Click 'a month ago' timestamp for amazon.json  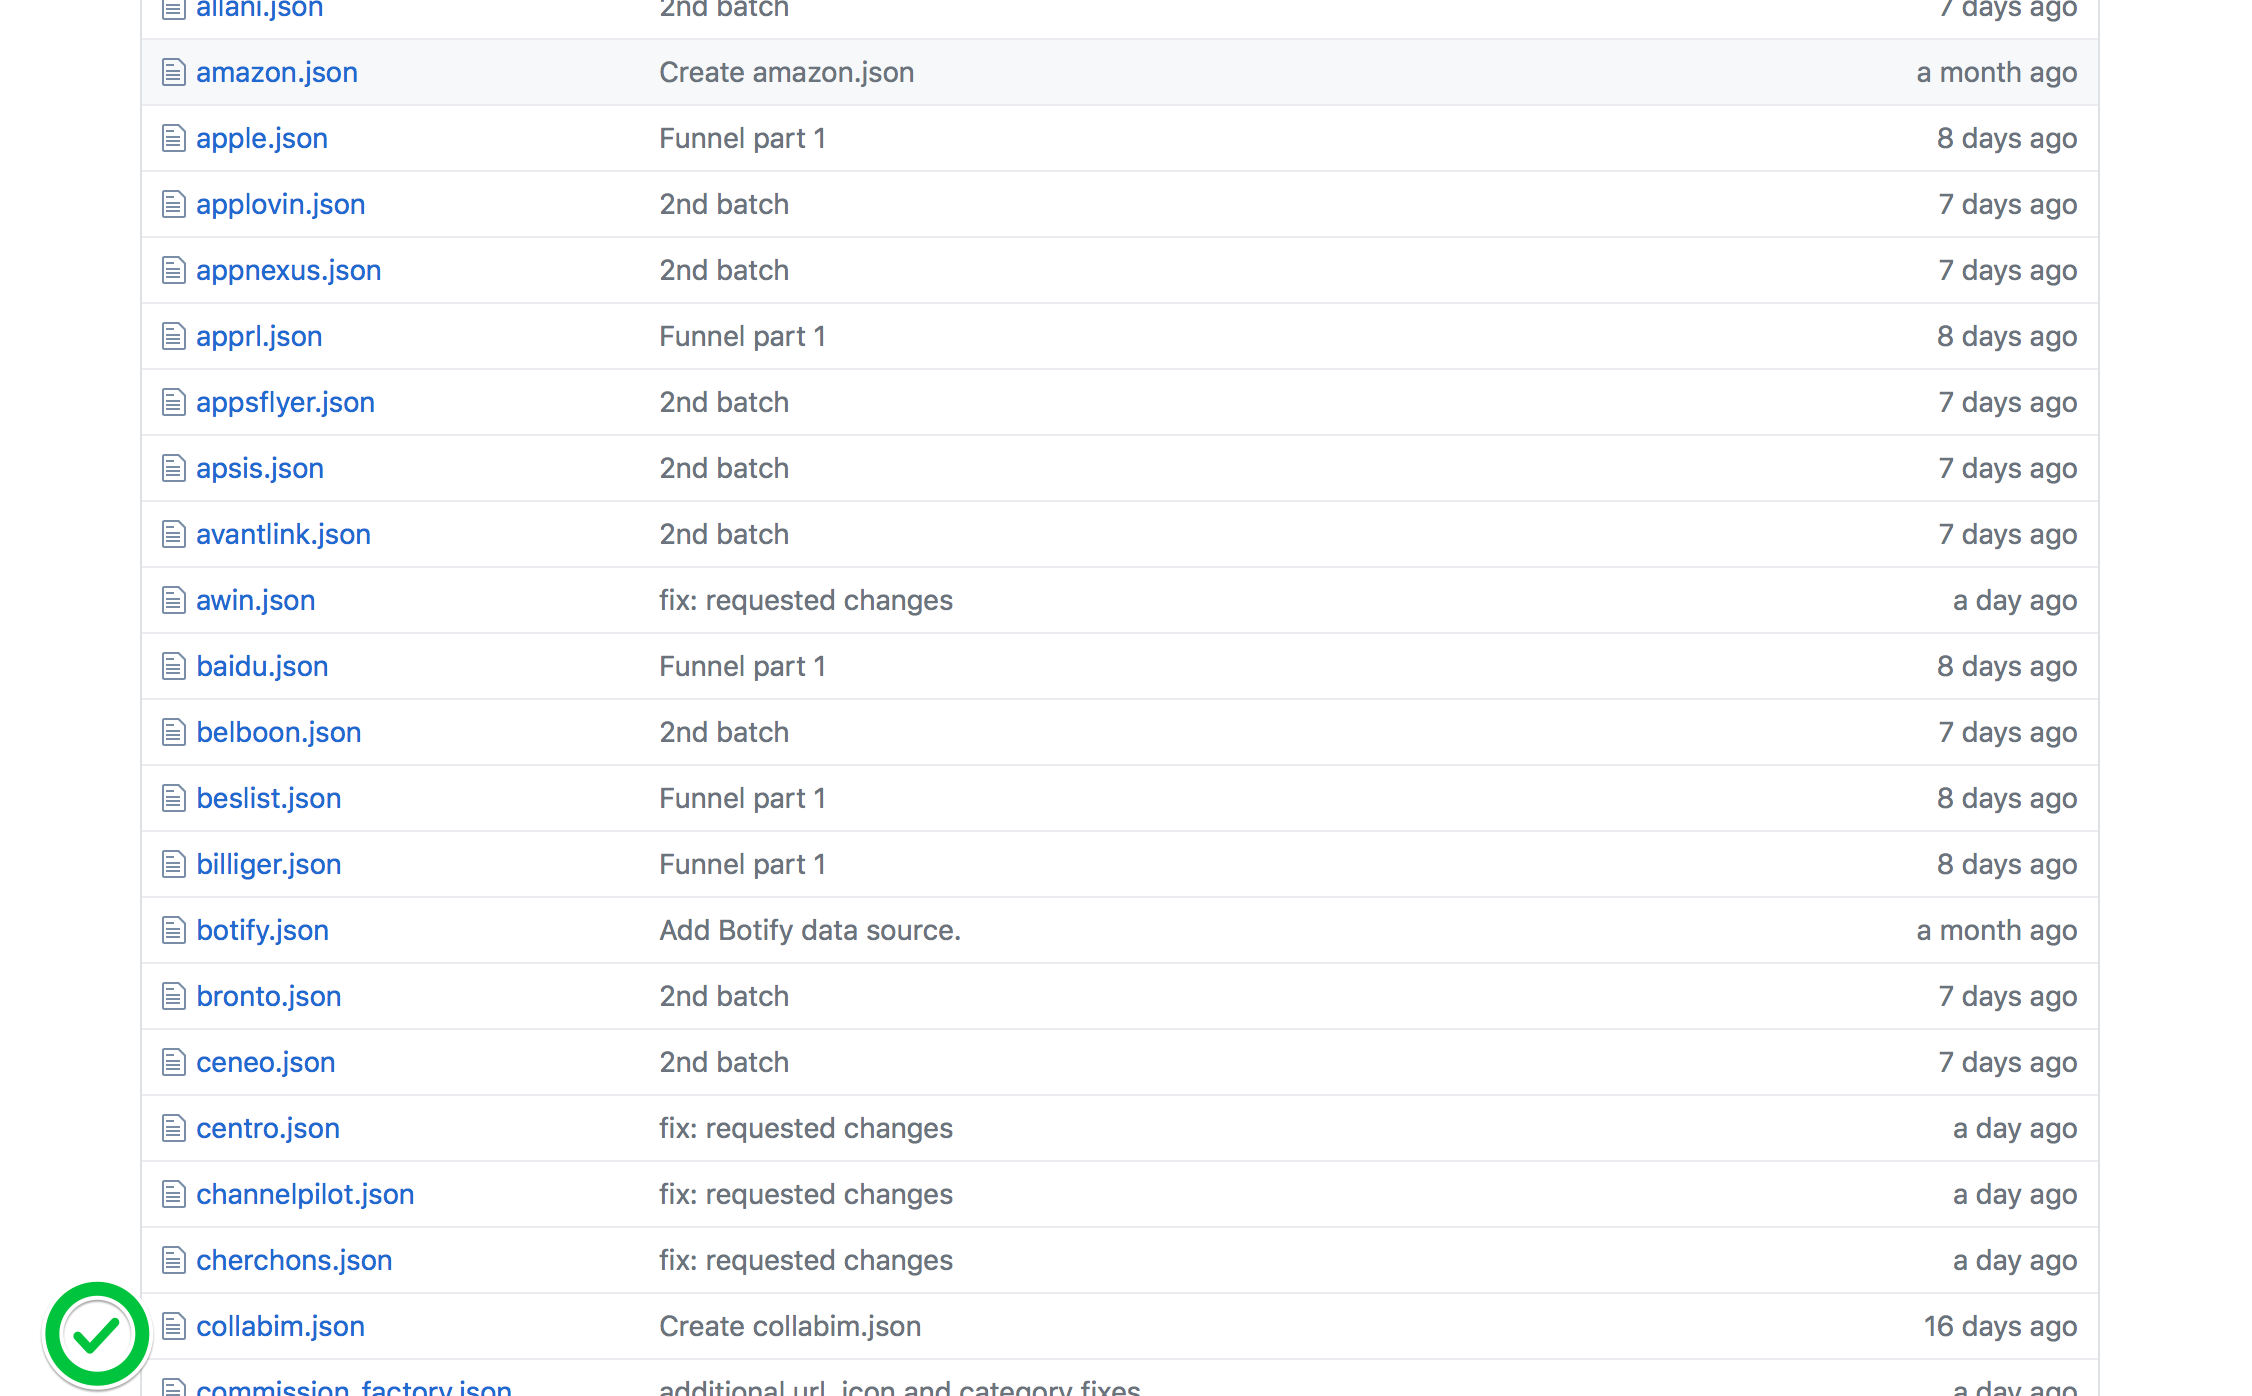pyautogui.click(x=1997, y=72)
